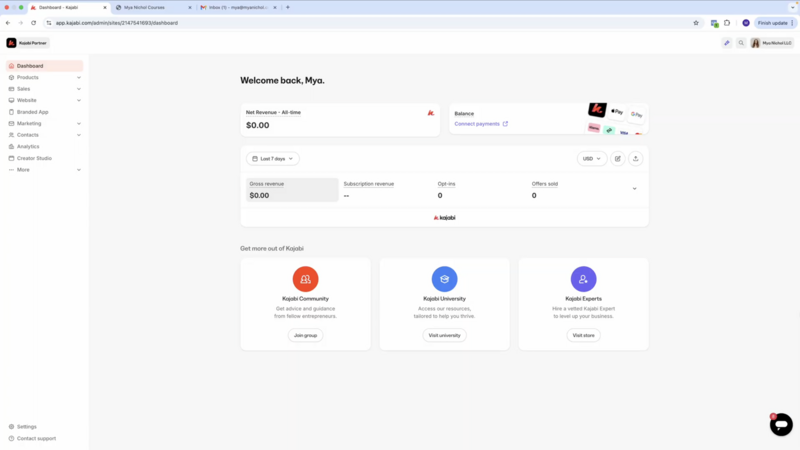Click the Contacts icon in sidebar

coord(11,135)
